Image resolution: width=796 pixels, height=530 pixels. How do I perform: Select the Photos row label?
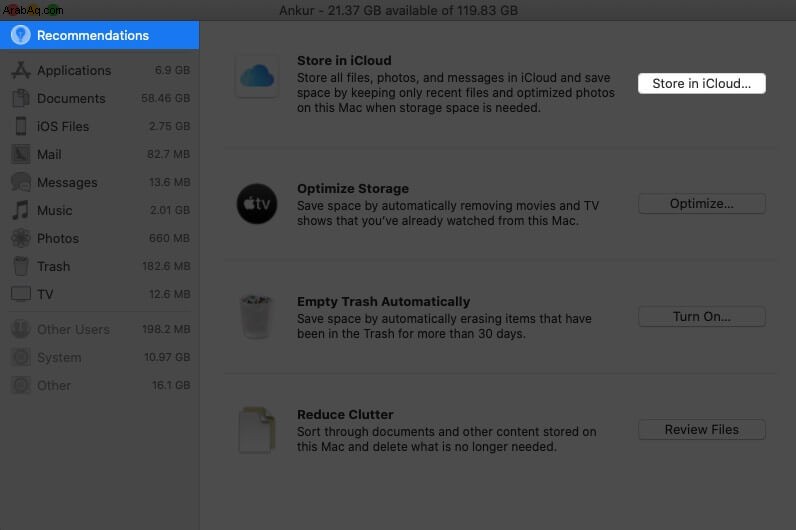[58, 238]
